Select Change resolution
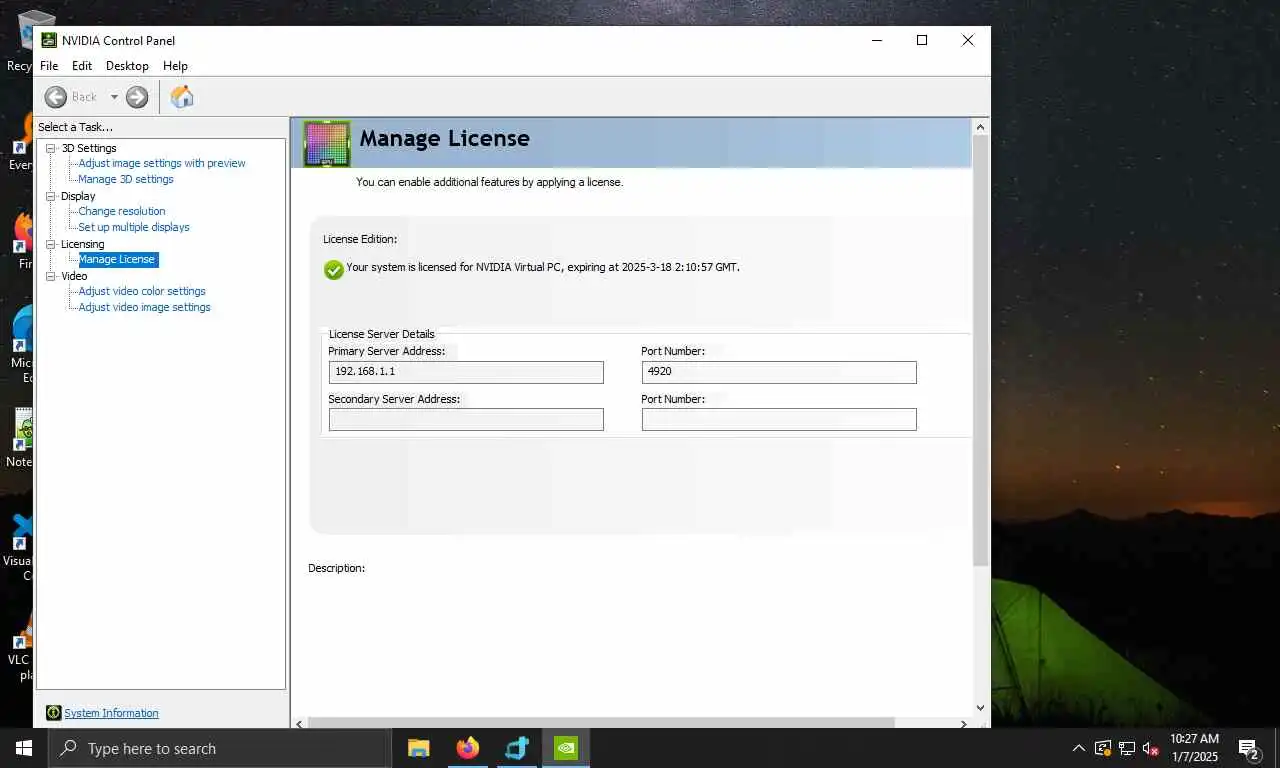1280x768 pixels. 122,211
